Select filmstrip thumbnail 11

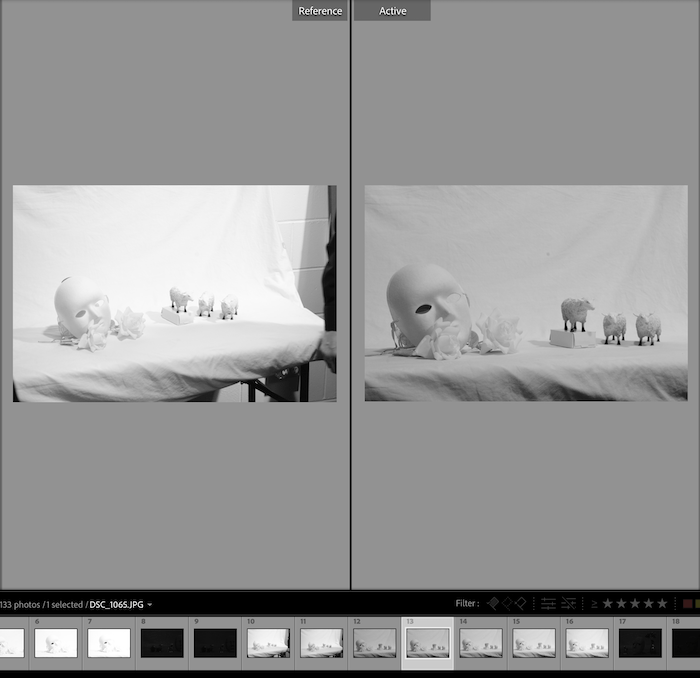321,643
